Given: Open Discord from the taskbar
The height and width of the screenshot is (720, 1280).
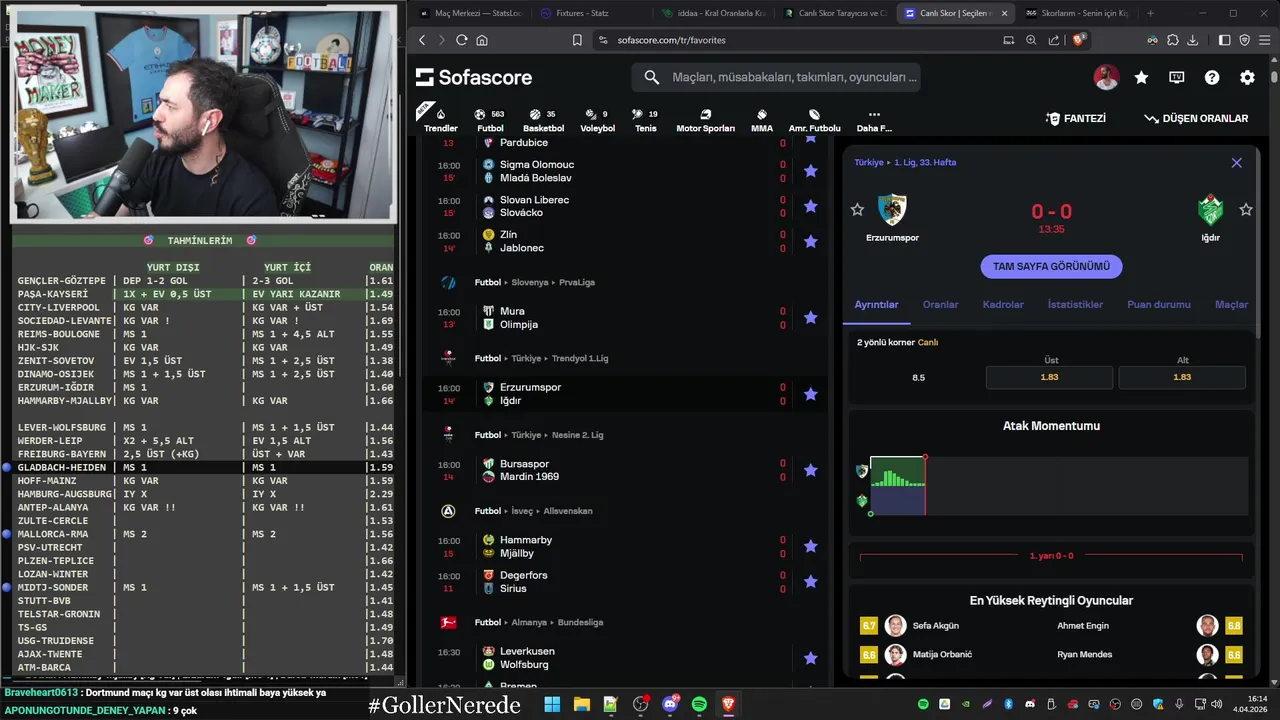Looking at the screenshot, I should [x=670, y=704].
